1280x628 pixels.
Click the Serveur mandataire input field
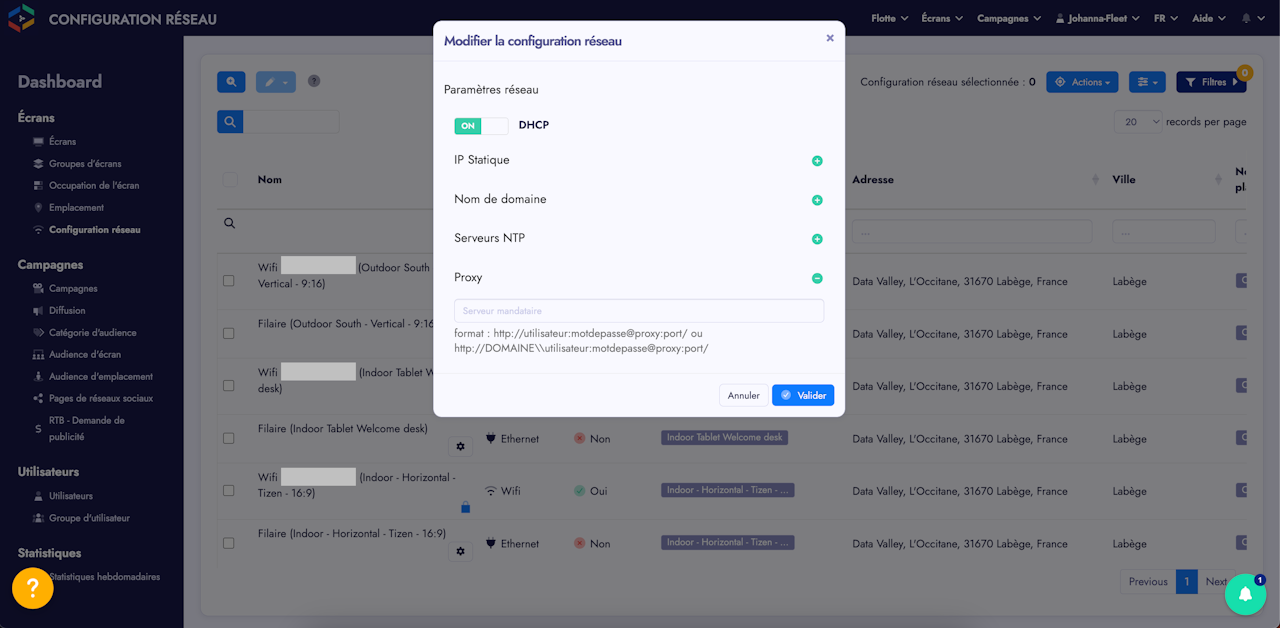[x=639, y=311]
